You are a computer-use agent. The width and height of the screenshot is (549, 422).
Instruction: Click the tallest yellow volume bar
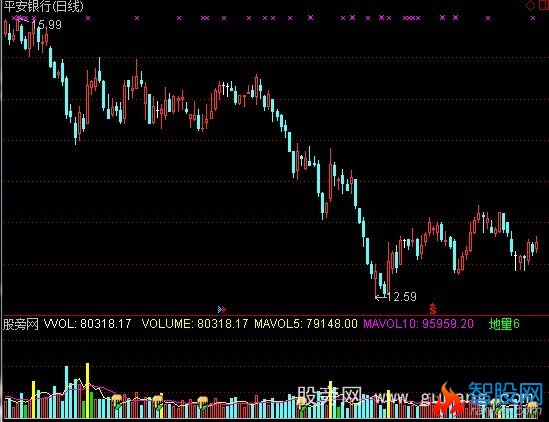click(x=88, y=390)
